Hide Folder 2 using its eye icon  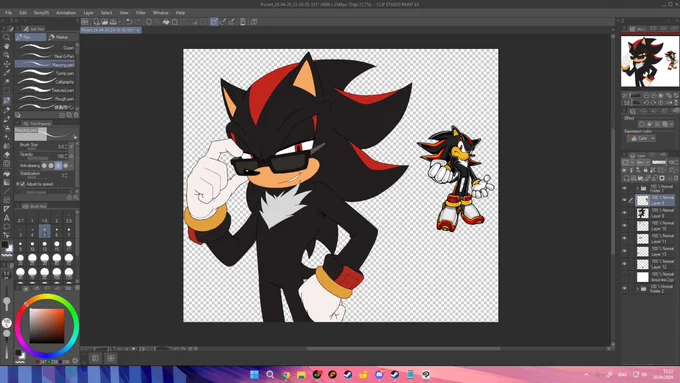624,288
